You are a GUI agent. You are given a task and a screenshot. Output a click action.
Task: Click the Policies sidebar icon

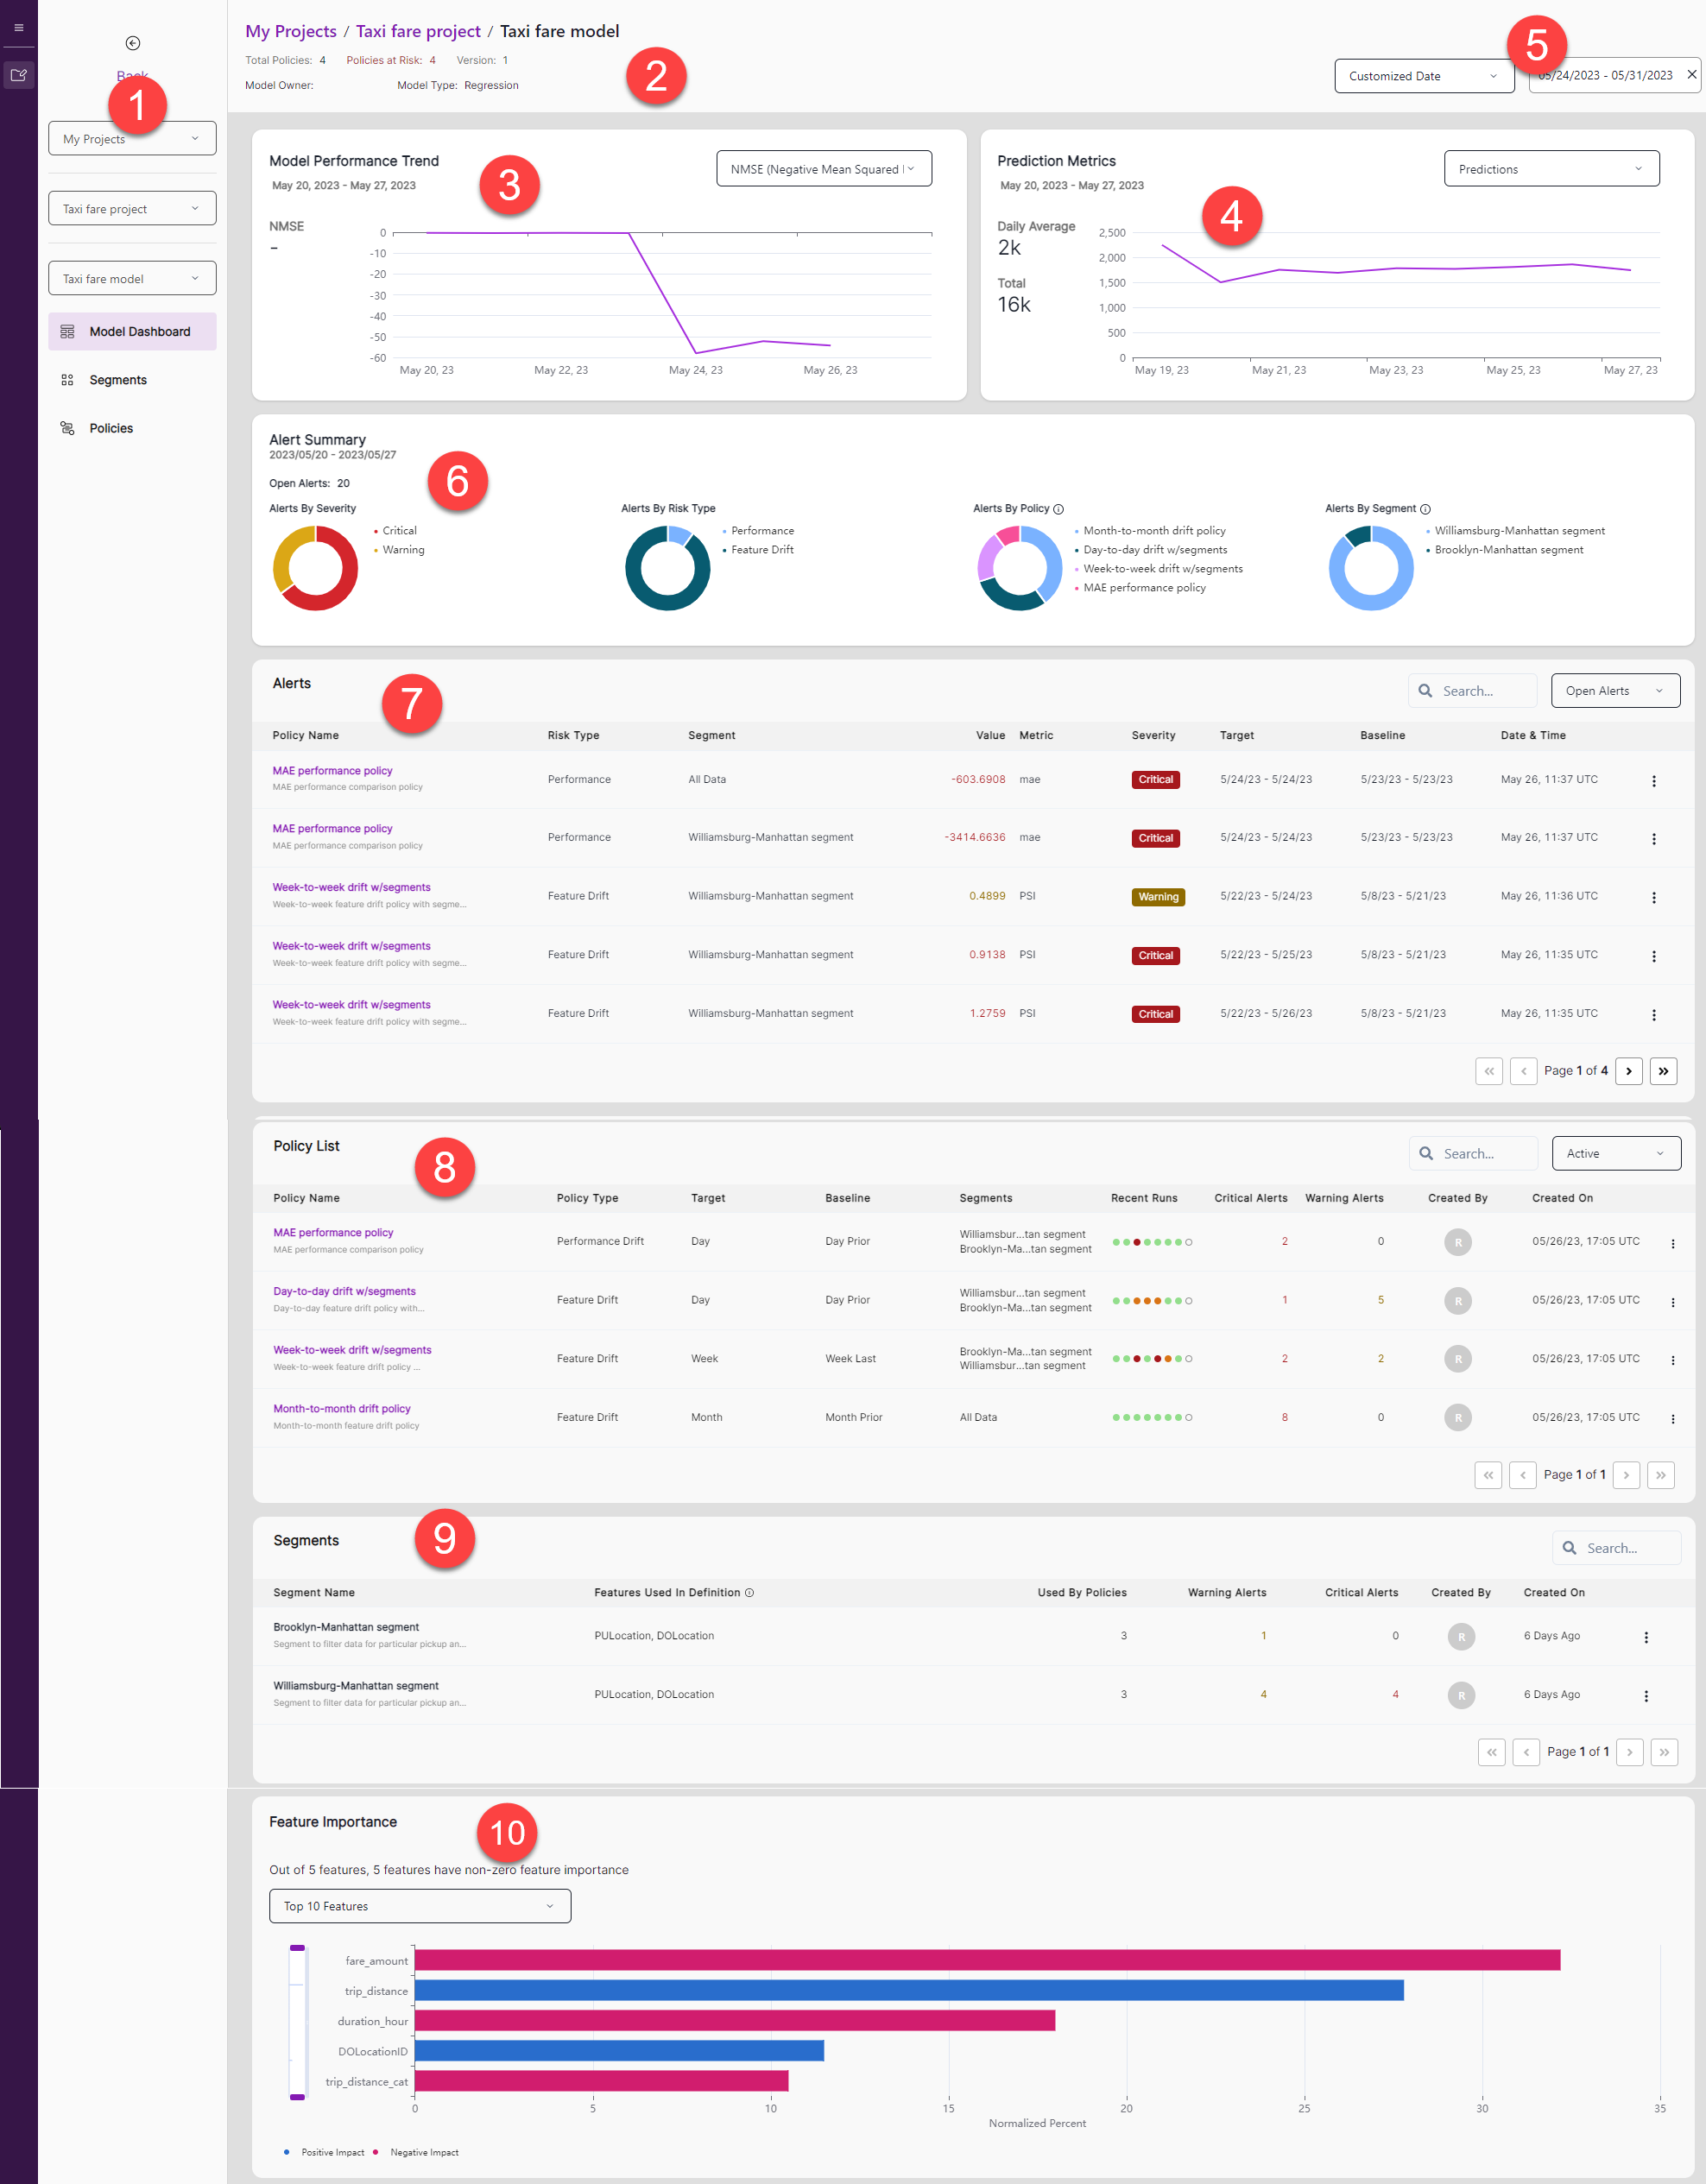pyautogui.click(x=67, y=428)
